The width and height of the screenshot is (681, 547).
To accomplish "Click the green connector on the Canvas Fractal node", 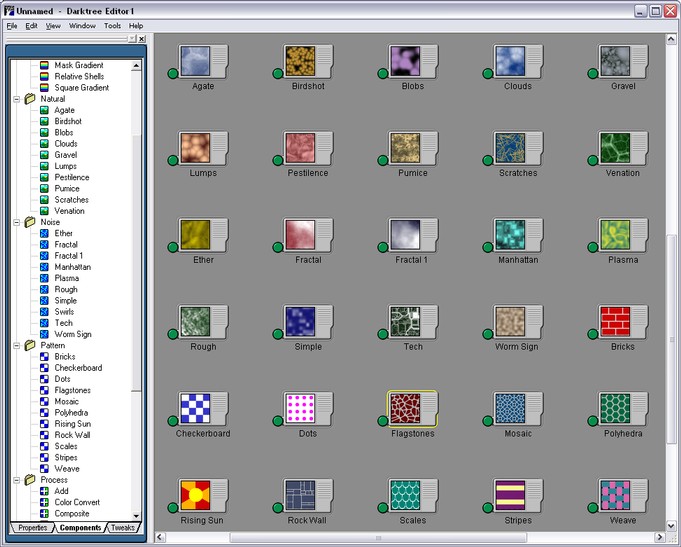I will click(x=278, y=247).
